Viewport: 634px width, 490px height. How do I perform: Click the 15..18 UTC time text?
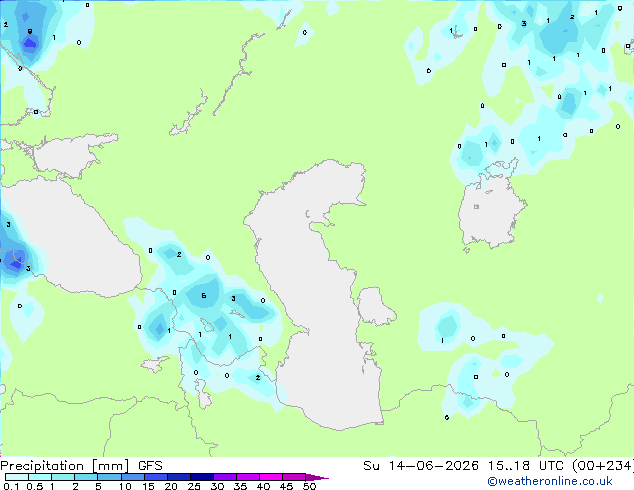[x=526, y=466]
